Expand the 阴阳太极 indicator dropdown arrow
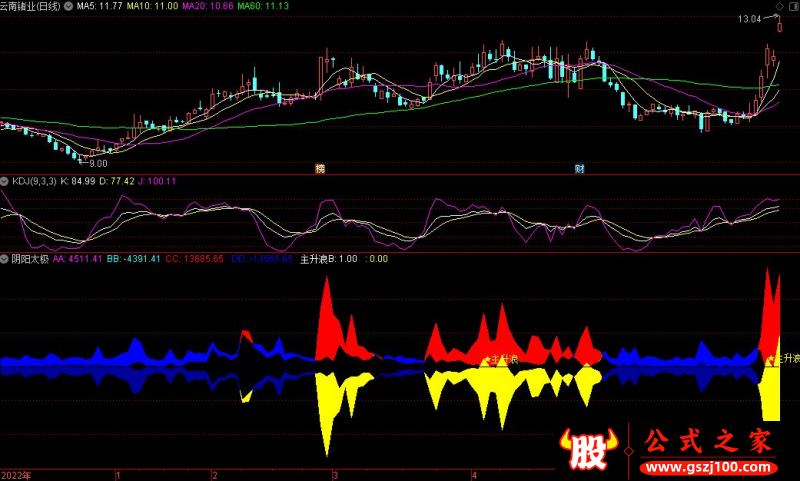The image size is (800, 481). pyautogui.click(x=5, y=259)
